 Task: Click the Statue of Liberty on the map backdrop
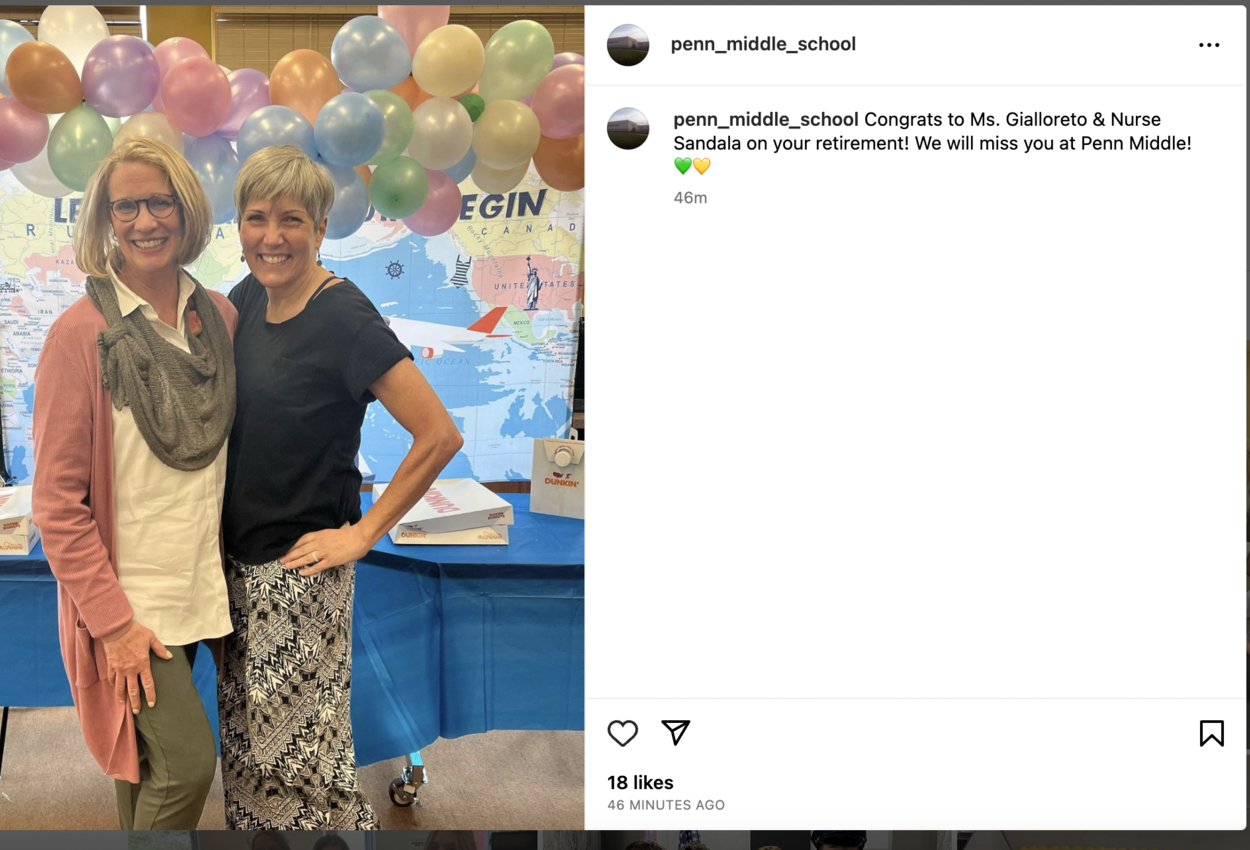[x=533, y=282]
